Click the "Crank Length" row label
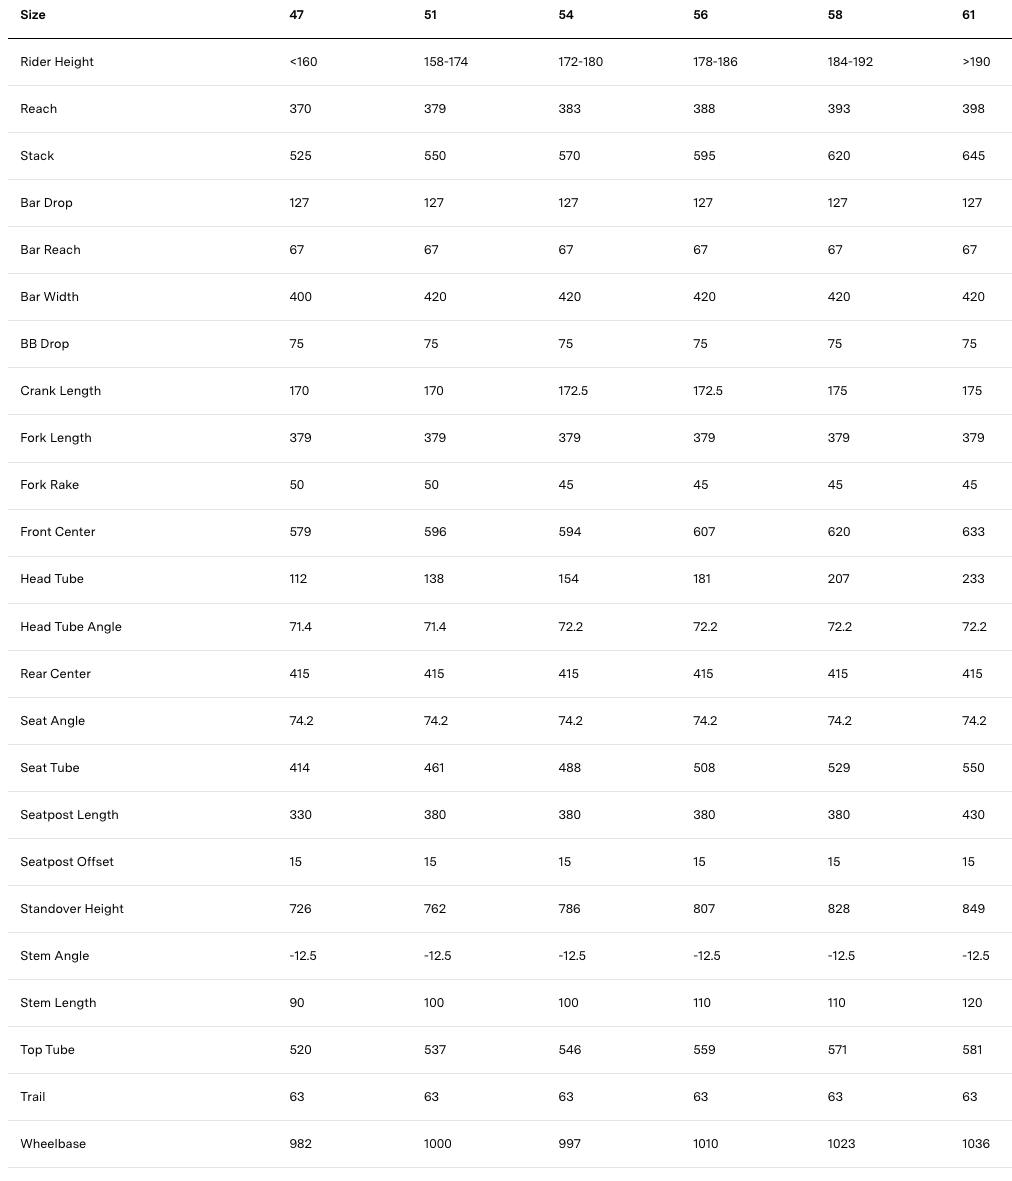Image resolution: width=1012 pixels, height=1181 pixels. pyautogui.click(x=60, y=391)
